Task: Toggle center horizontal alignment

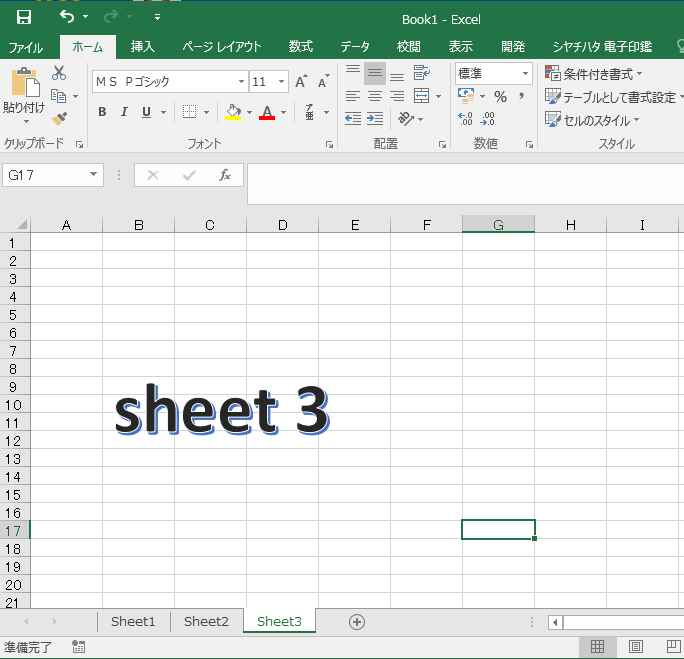Action: point(375,96)
